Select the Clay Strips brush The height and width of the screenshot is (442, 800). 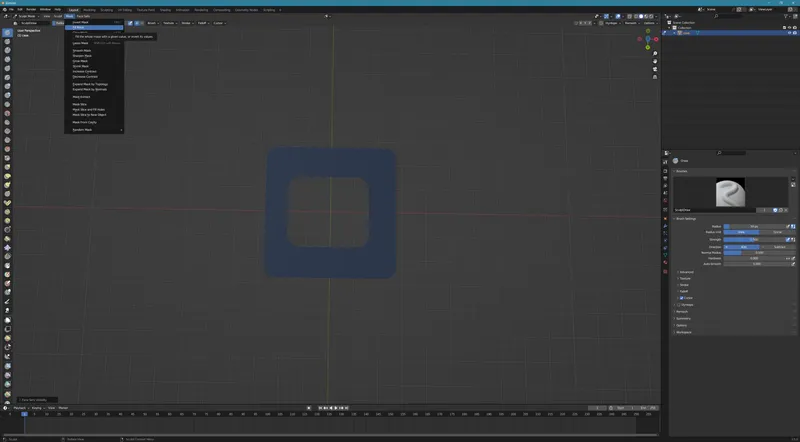pos(7,60)
